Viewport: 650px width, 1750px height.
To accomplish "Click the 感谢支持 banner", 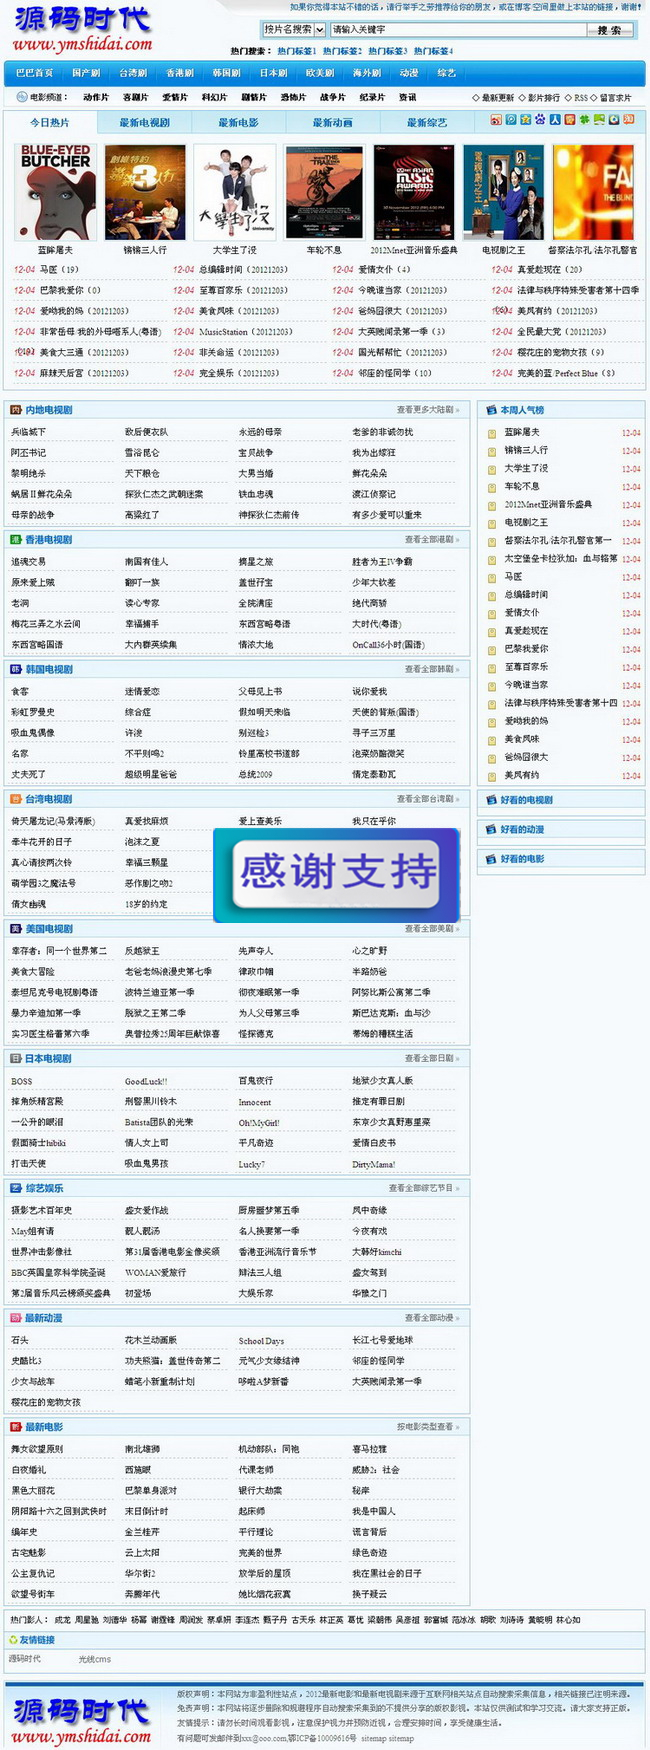I will [337, 875].
